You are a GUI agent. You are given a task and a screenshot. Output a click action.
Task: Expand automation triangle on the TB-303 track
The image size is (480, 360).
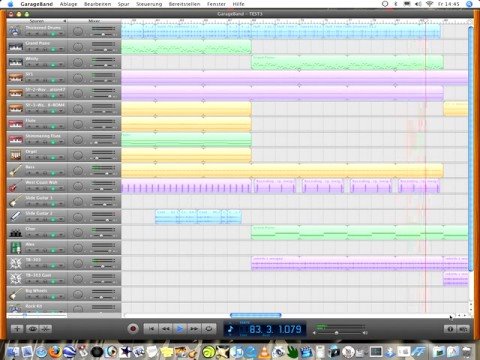[61, 266]
